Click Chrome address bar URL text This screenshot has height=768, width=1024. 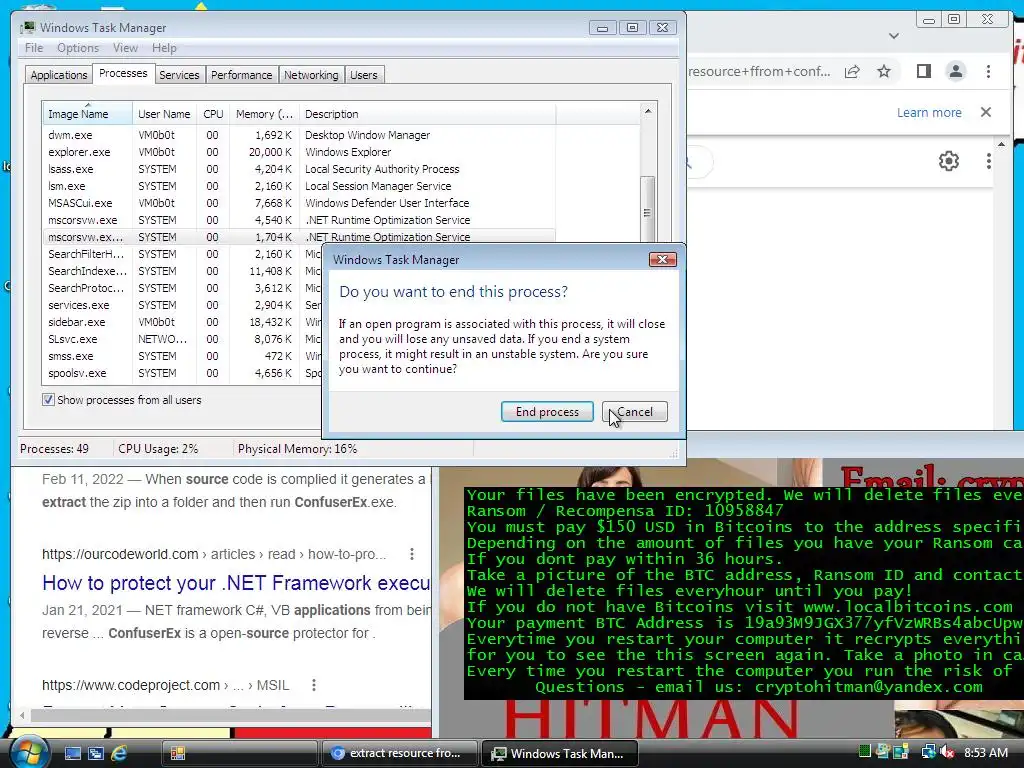tap(760, 71)
